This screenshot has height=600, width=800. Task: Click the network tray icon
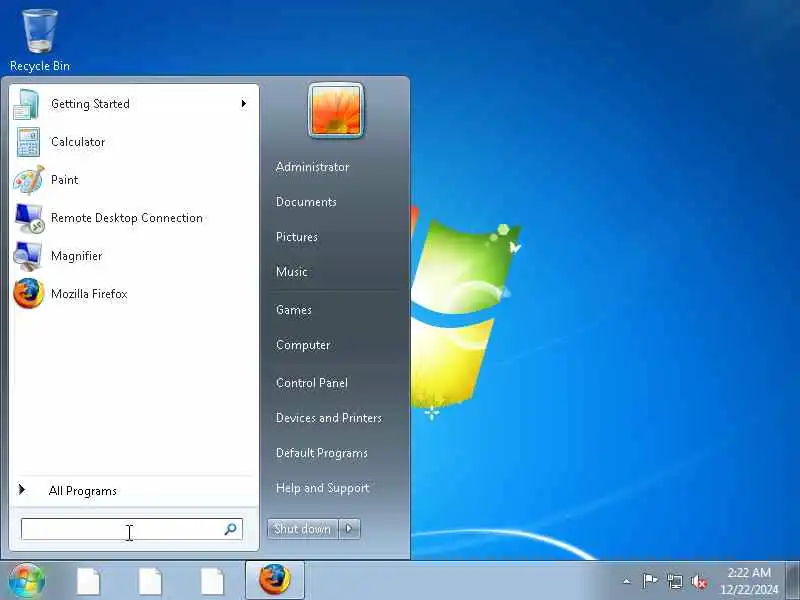click(674, 581)
